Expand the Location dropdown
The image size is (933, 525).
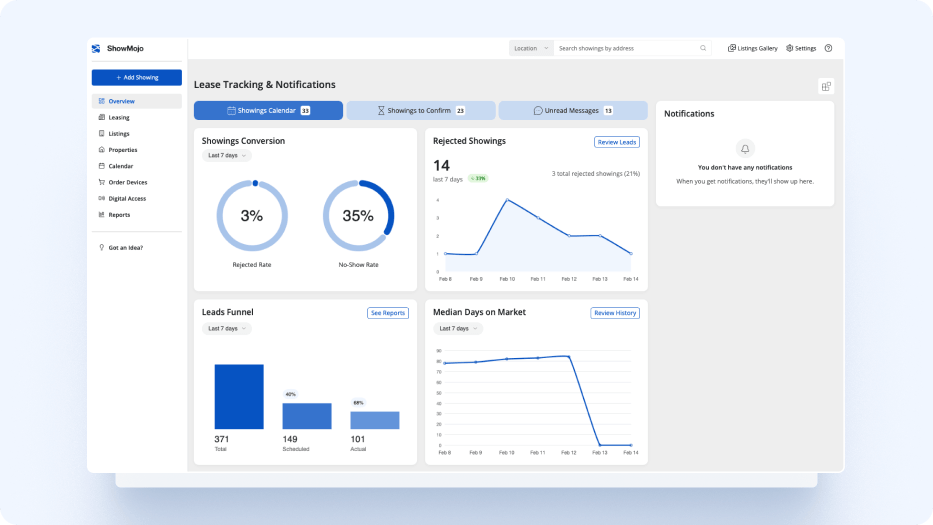pyautogui.click(x=531, y=48)
